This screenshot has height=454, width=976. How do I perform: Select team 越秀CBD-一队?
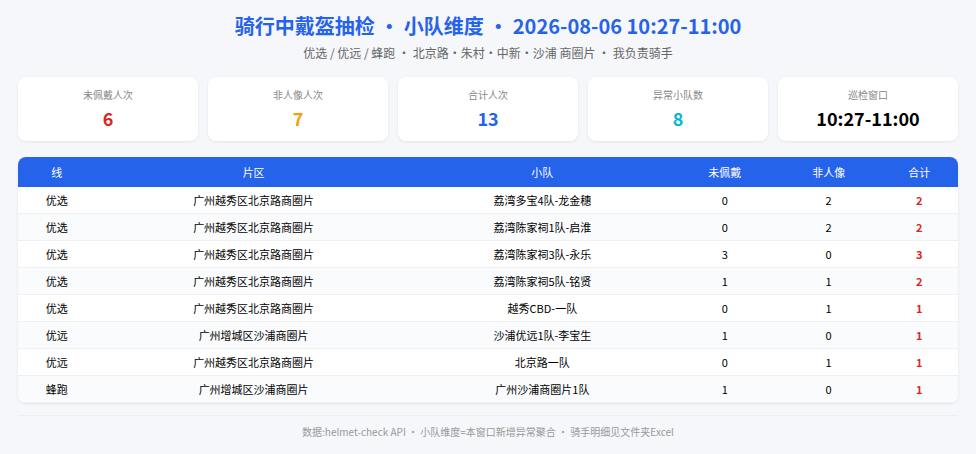click(542, 309)
